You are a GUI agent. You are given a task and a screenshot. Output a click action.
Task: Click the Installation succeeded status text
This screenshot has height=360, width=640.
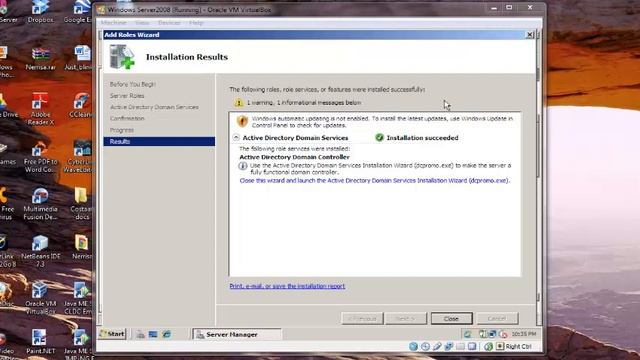[422, 138]
